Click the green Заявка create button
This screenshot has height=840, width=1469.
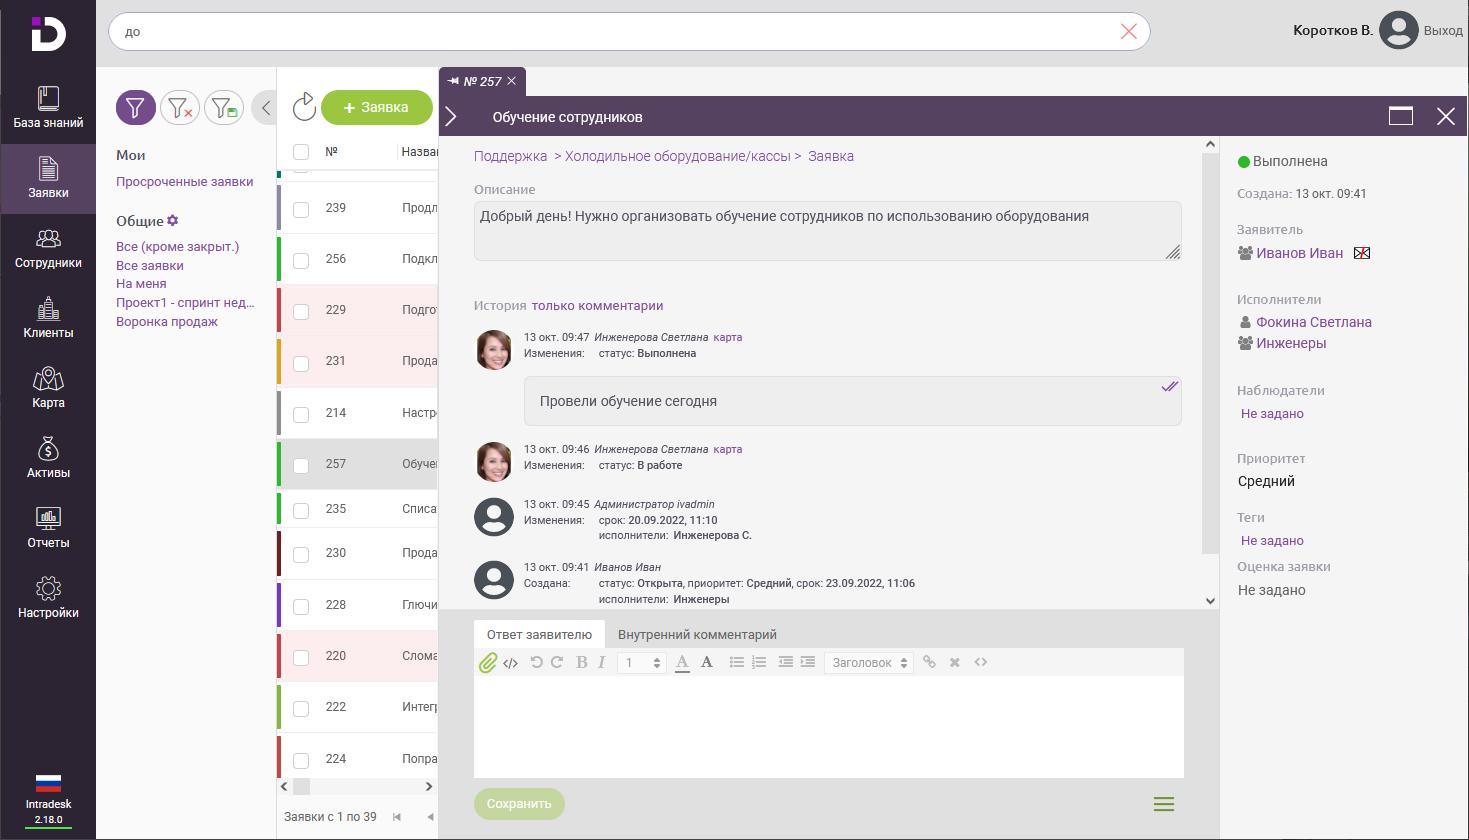click(376, 107)
